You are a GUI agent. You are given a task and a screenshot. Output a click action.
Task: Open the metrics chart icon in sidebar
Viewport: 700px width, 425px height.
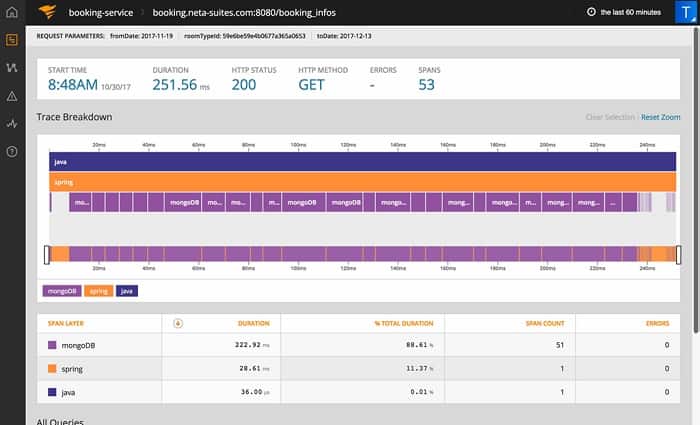[12, 124]
